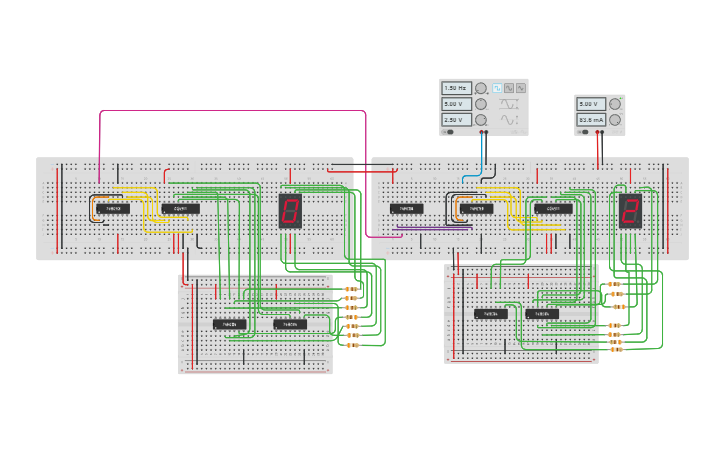The height and width of the screenshot is (453, 725).
Task: Select the leftmost IC chip on right breadboard
Action: [x=407, y=209]
